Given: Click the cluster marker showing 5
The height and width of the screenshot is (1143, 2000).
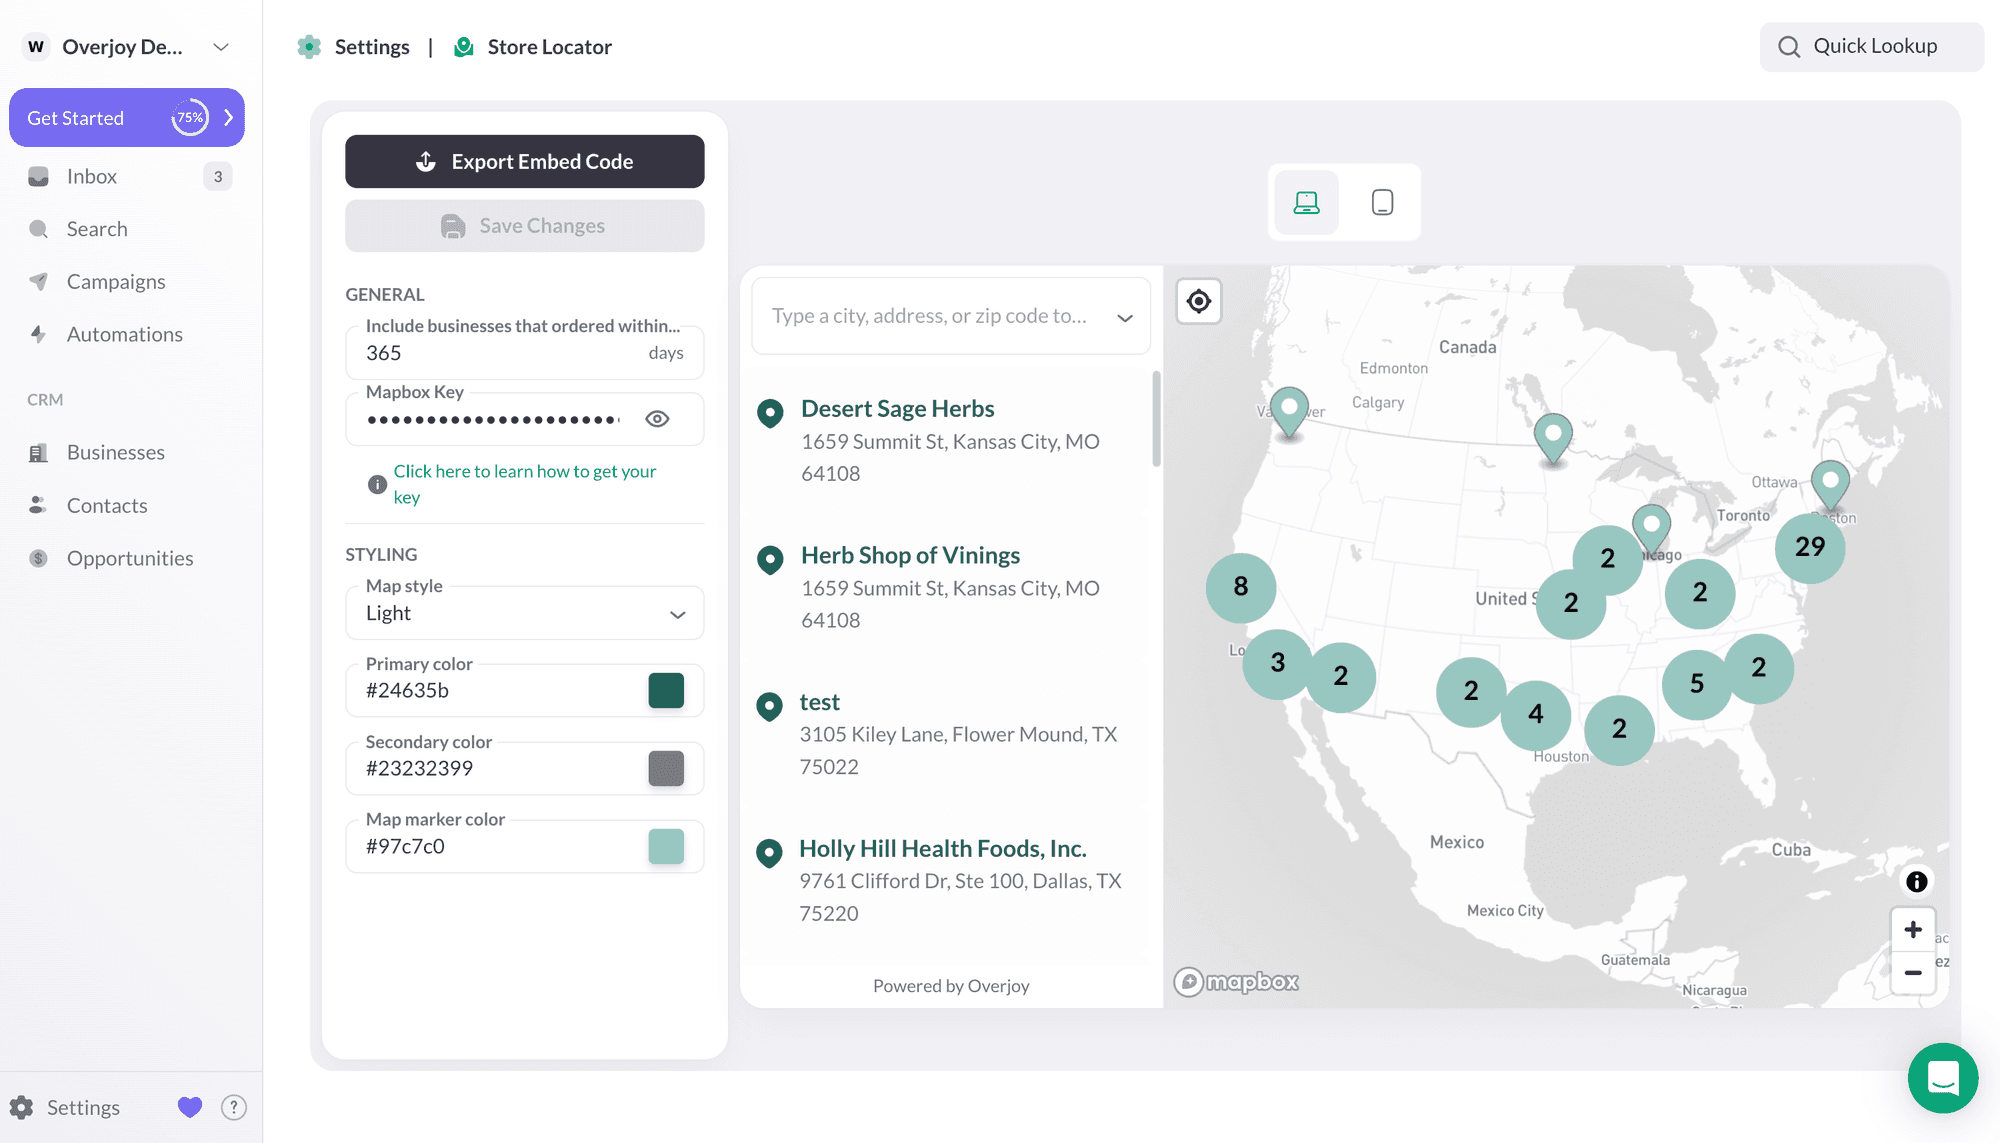Looking at the screenshot, I should point(1697,684).
